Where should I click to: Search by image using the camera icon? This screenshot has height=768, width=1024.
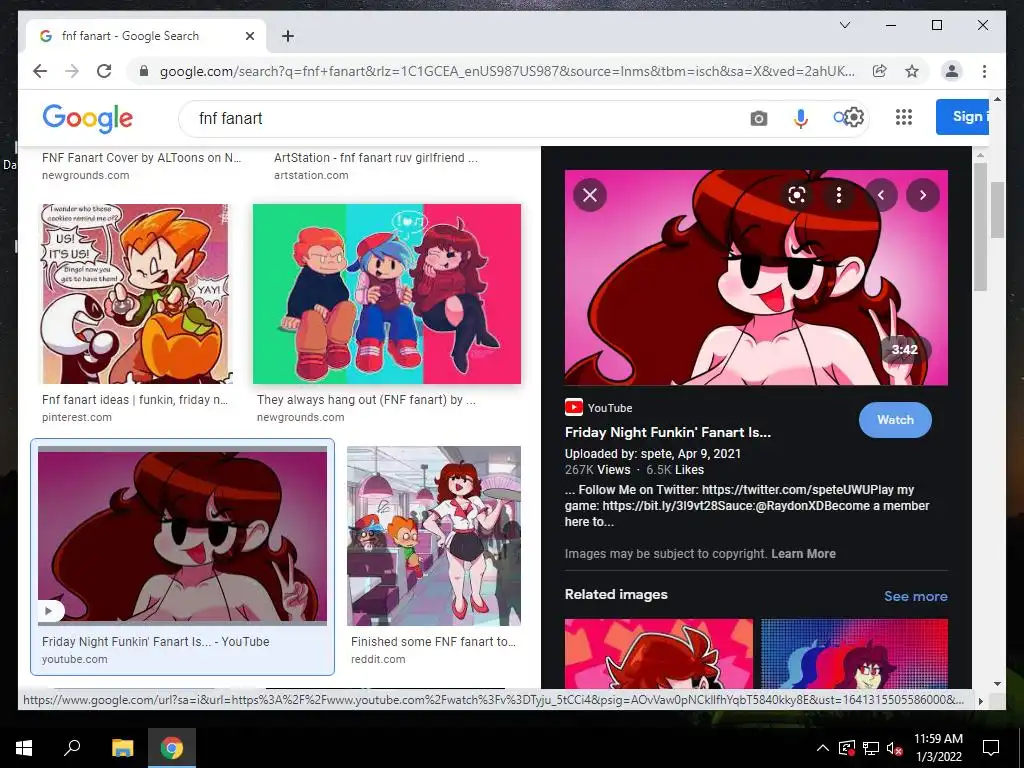tap(758, 118)
